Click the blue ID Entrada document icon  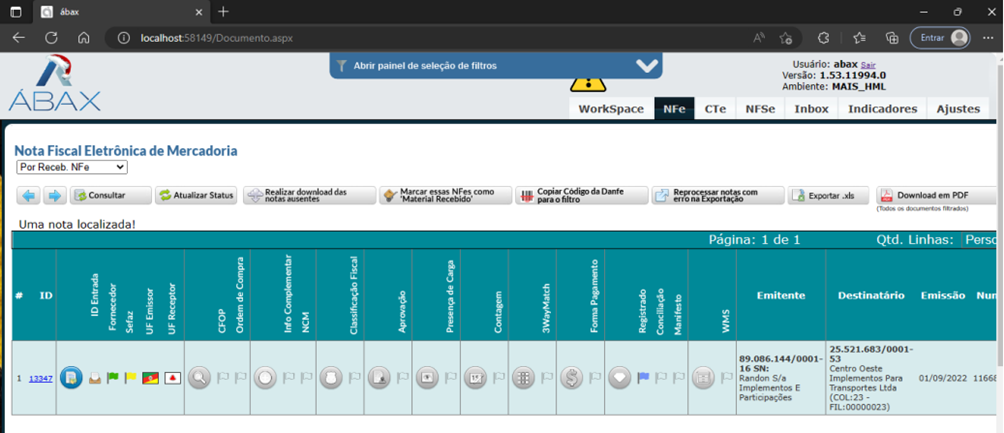coord(70,378)
